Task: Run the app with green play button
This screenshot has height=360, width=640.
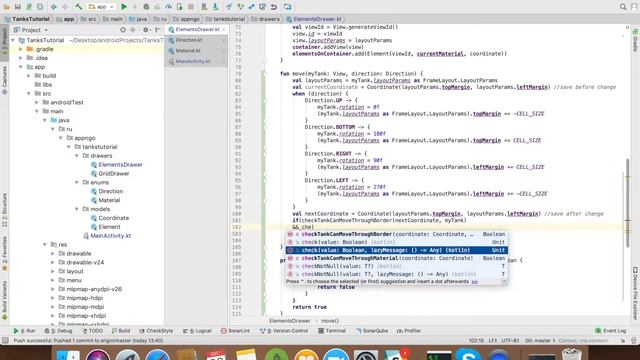Action: pos(124,7)
